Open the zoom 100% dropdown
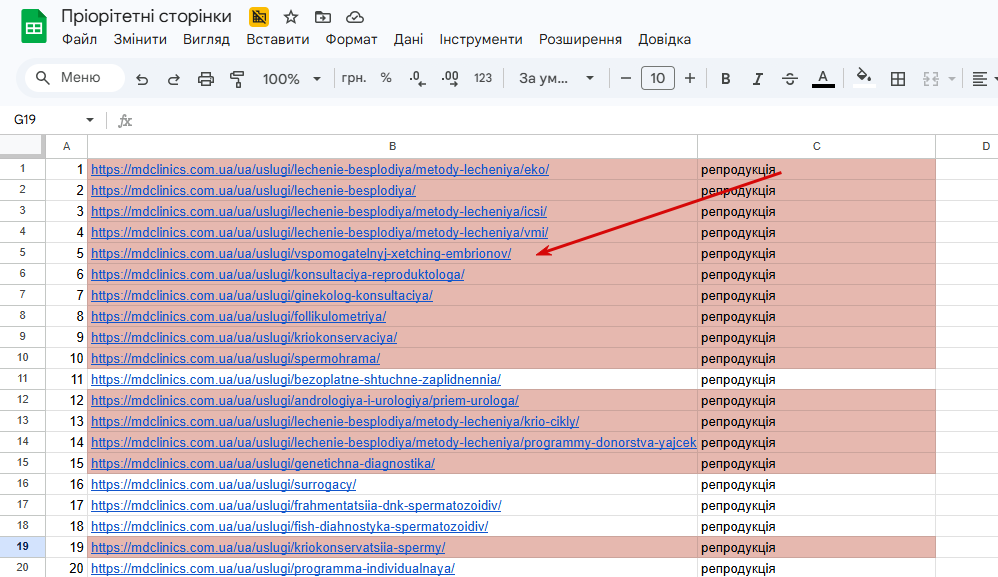The image size is (998, 577). click(x=292, y=79)
